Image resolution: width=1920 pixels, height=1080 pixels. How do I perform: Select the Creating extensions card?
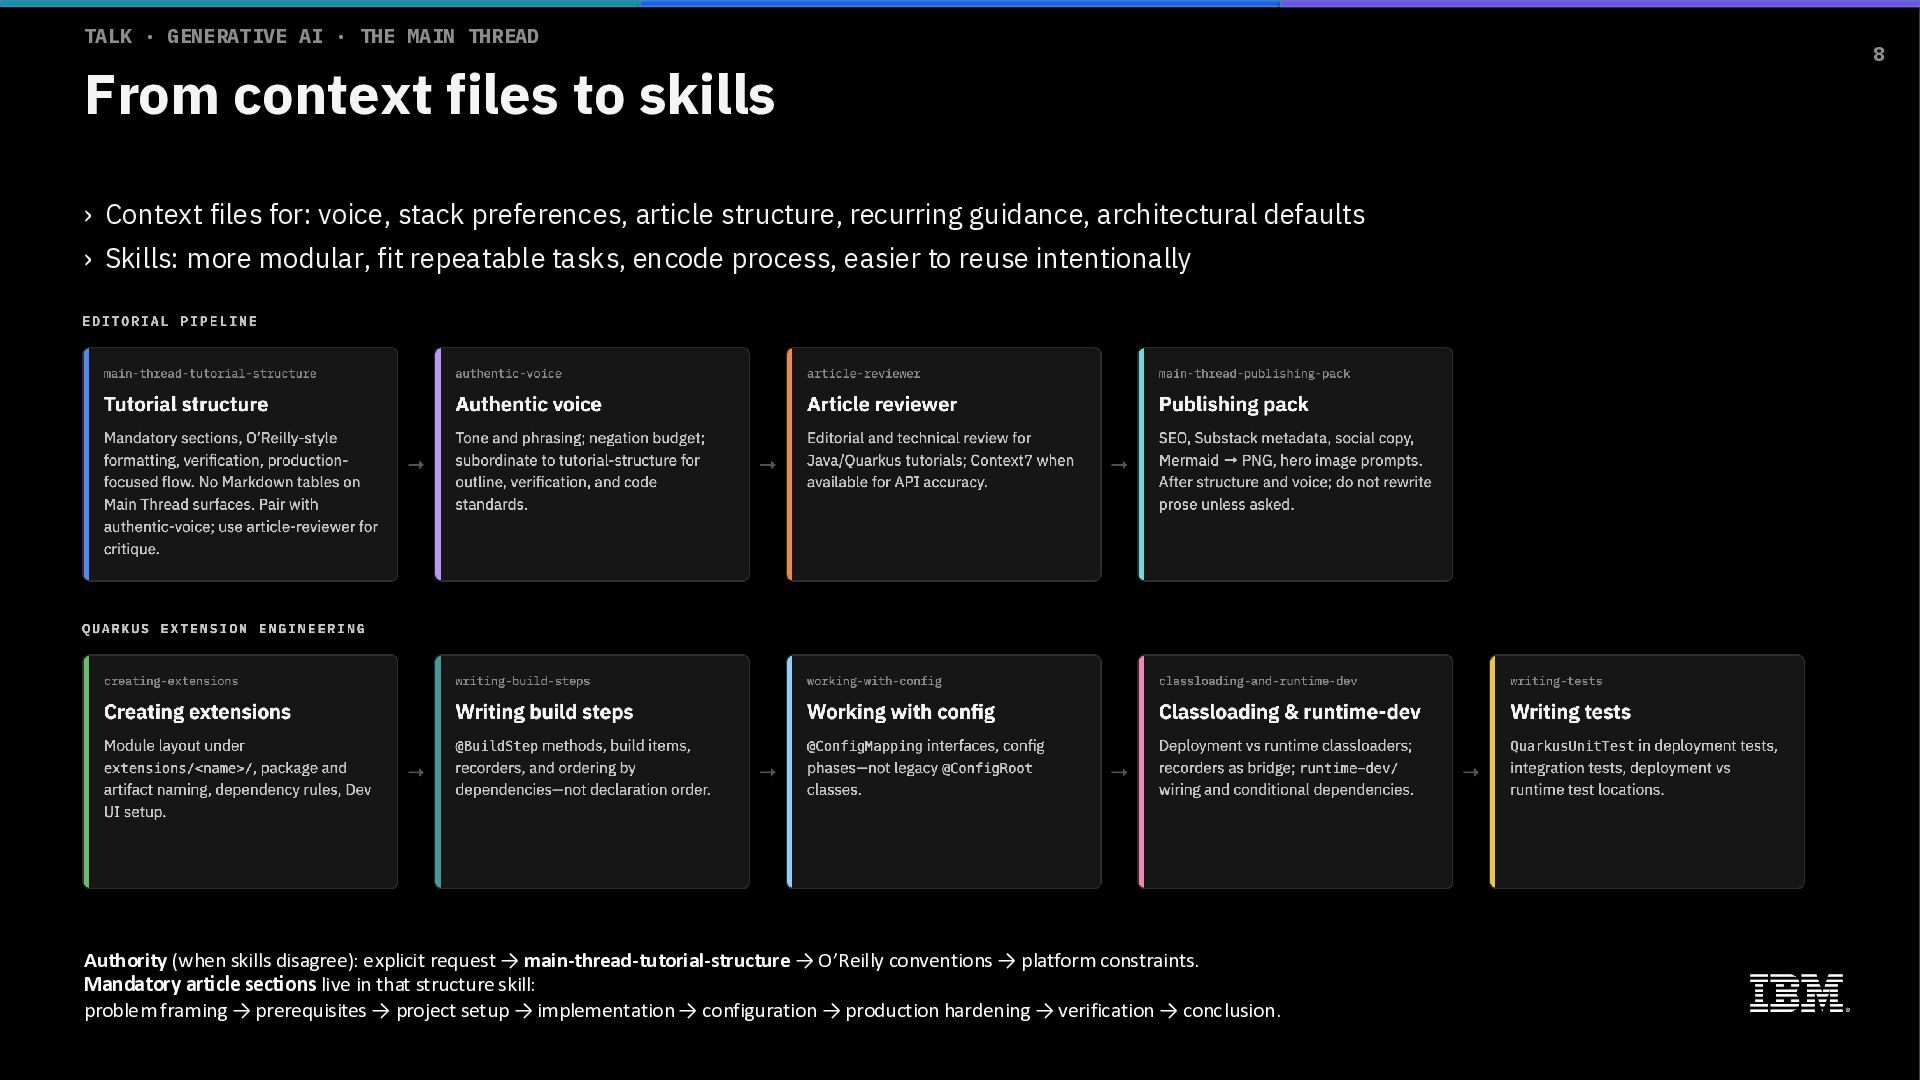(240, 771)
